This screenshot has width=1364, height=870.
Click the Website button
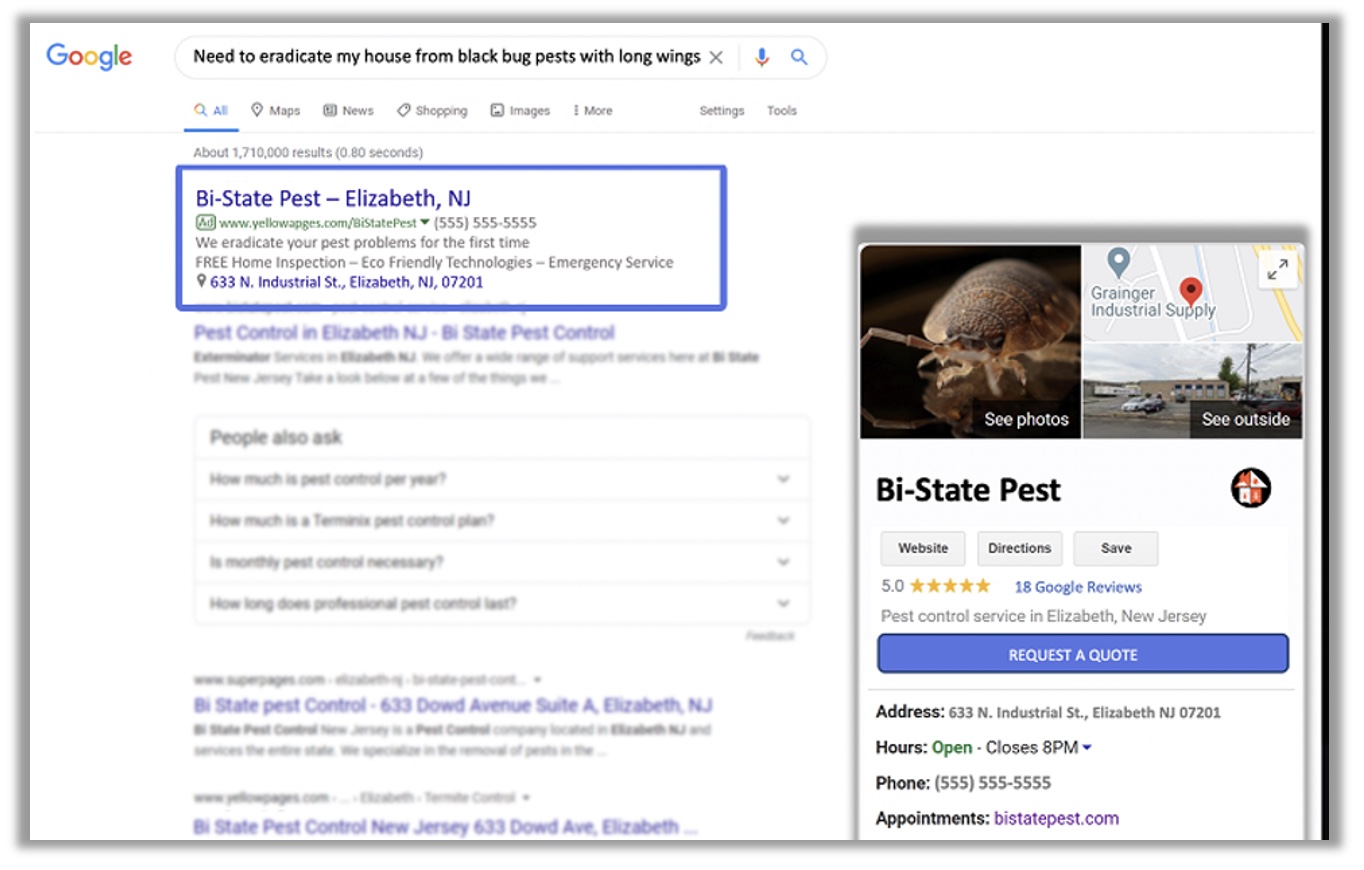click(923, 548)
